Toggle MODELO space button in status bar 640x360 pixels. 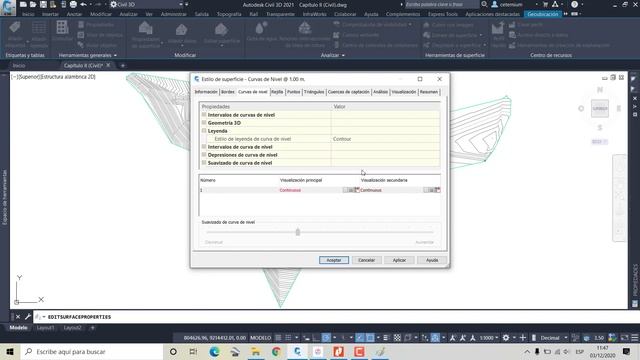260,338
